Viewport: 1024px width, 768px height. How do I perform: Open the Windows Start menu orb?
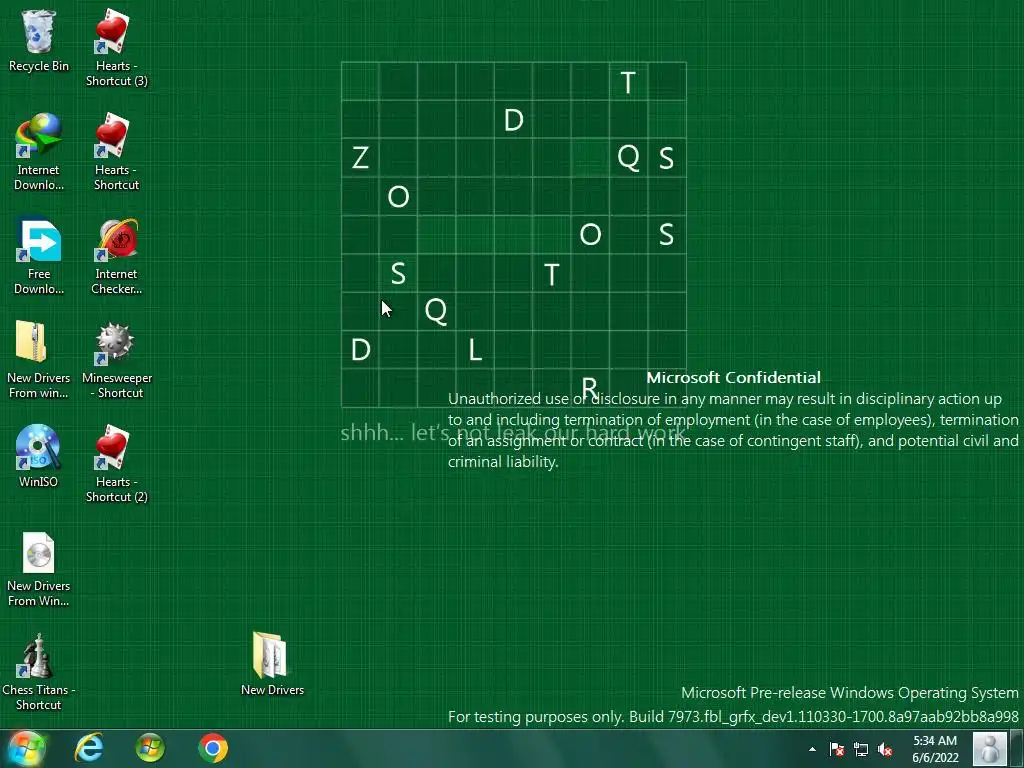coord(26,748)
